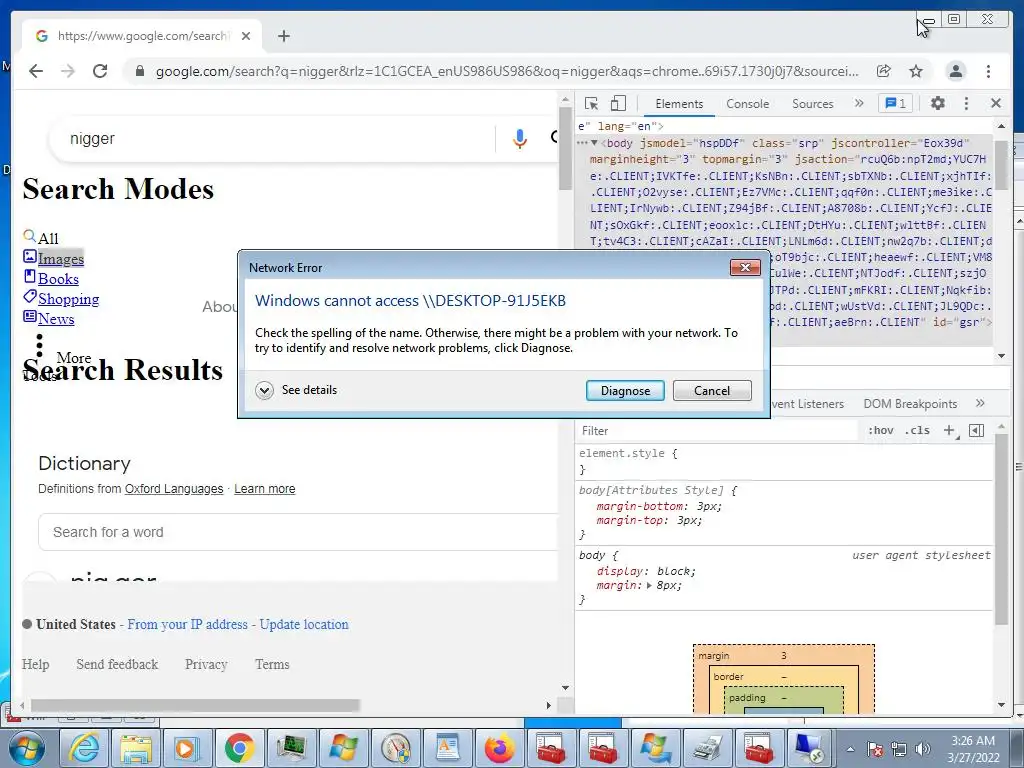Screen dimensions: 1024x768
Task: Open the Shopping search mode link
Action: 69,299
